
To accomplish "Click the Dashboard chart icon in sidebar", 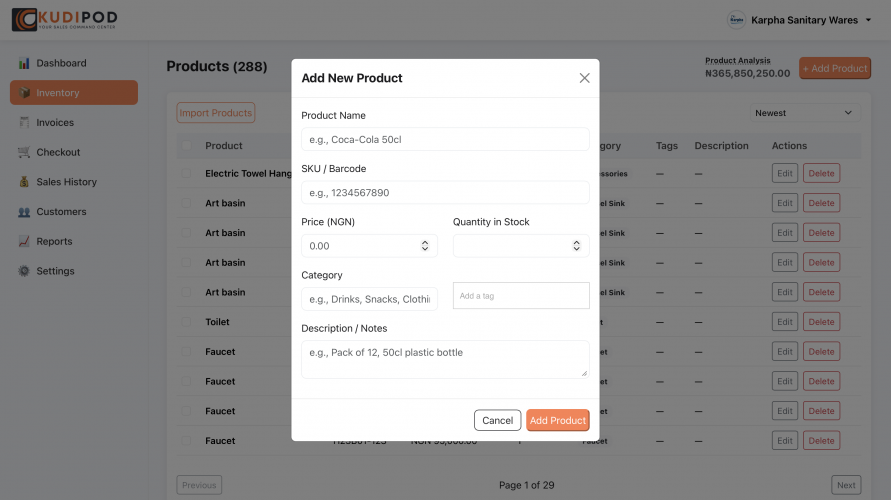I will [x=24, y=63].
